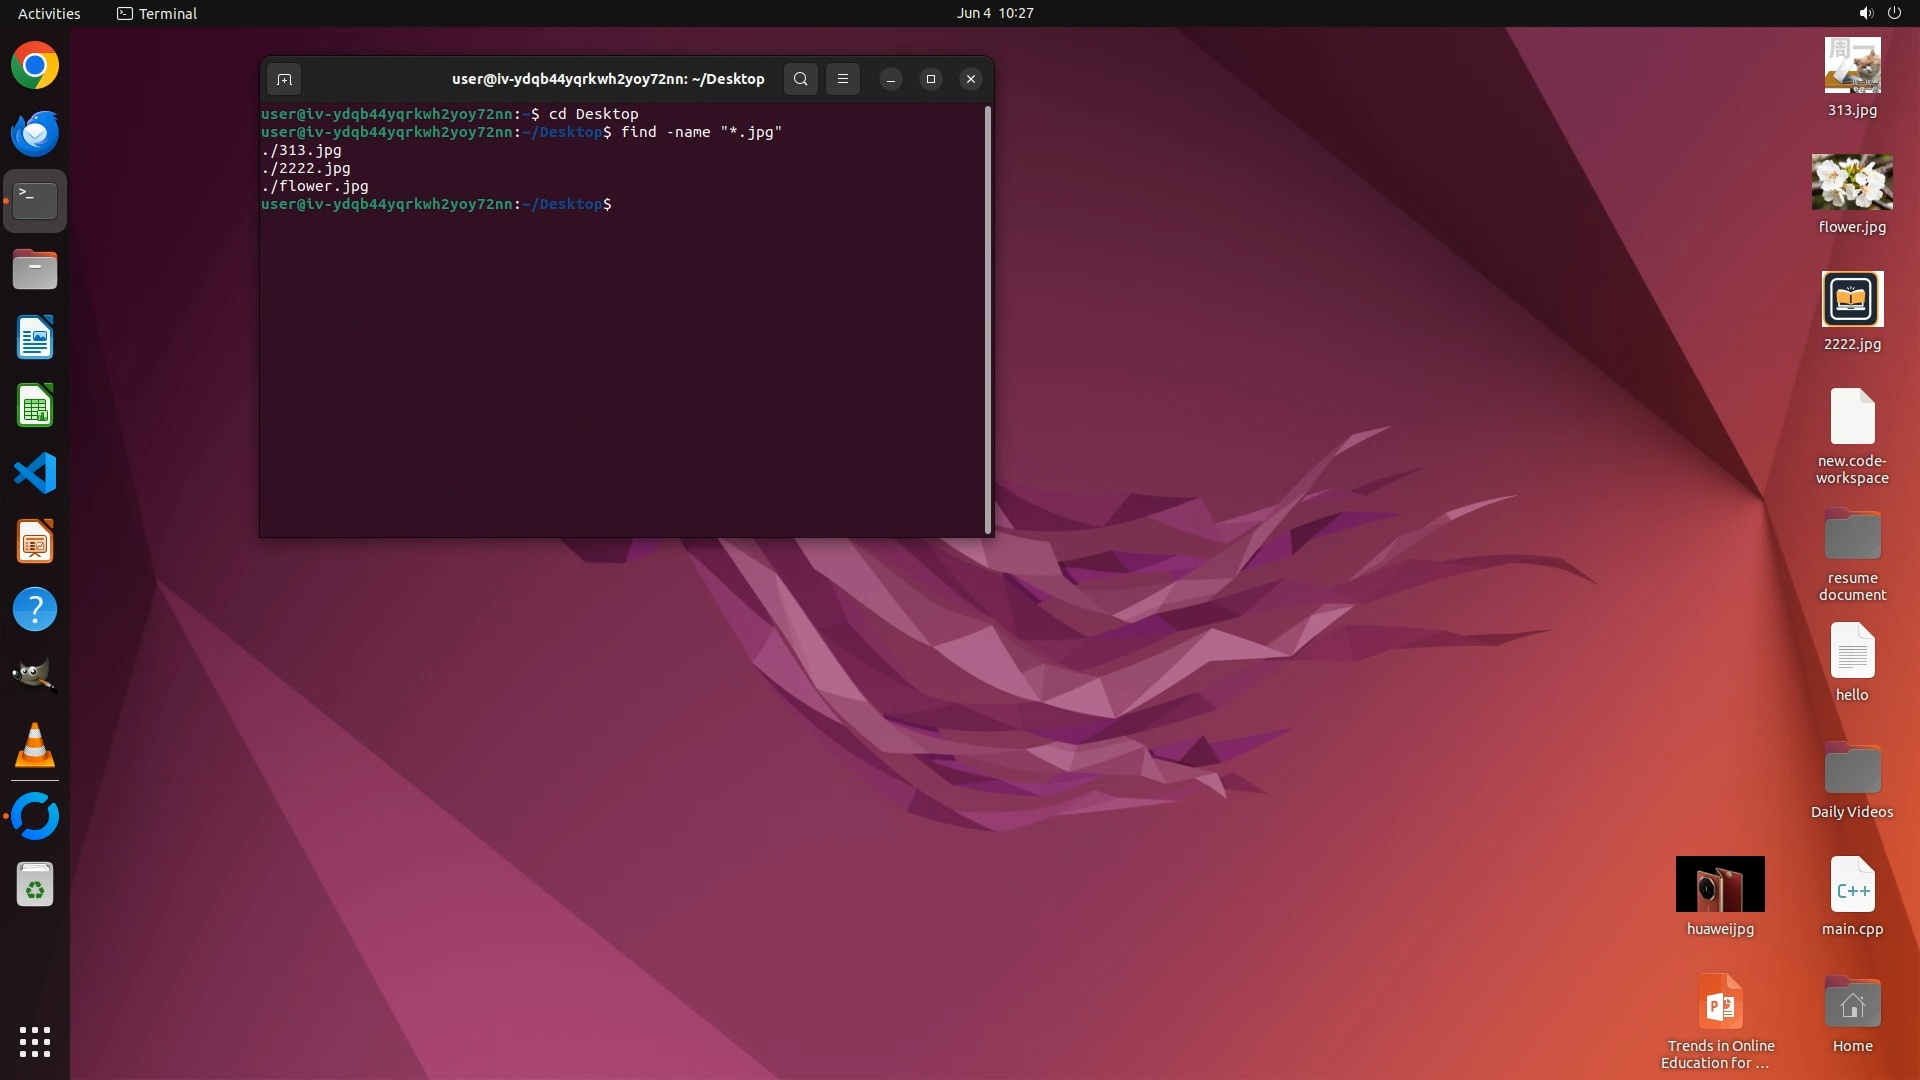Open Thunderbird mail from the dock

pyautogui.click(x=35, y=134)
